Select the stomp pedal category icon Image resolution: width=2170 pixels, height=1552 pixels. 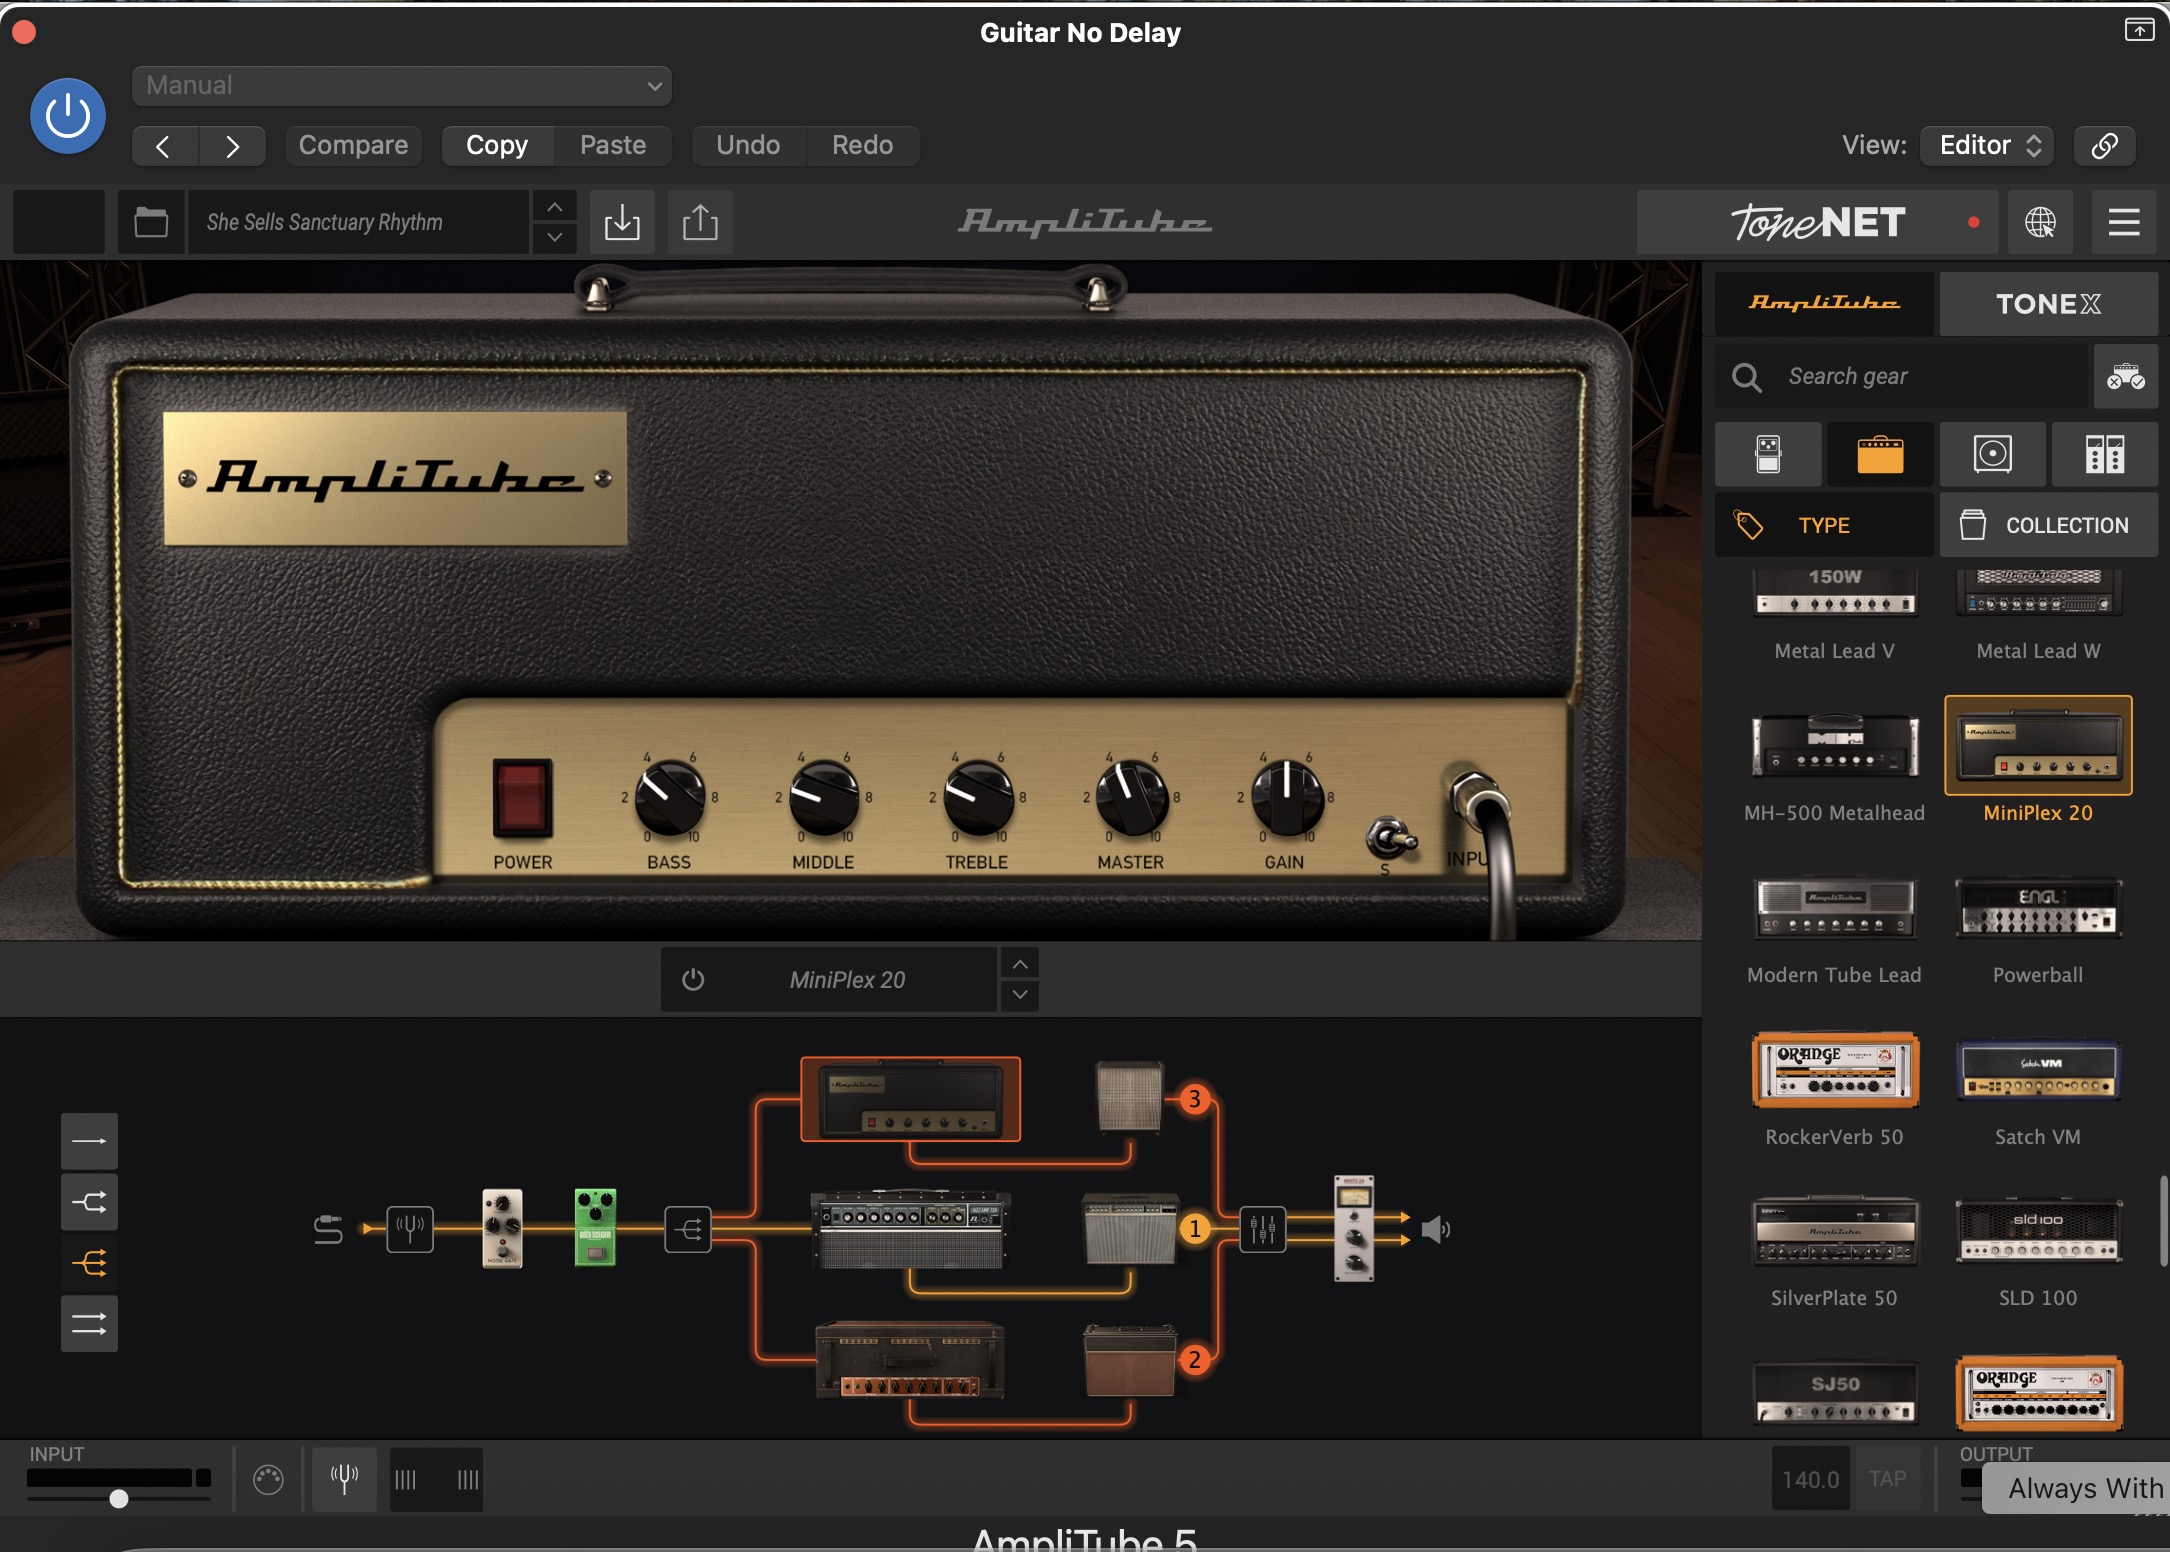pos(1768,454)
